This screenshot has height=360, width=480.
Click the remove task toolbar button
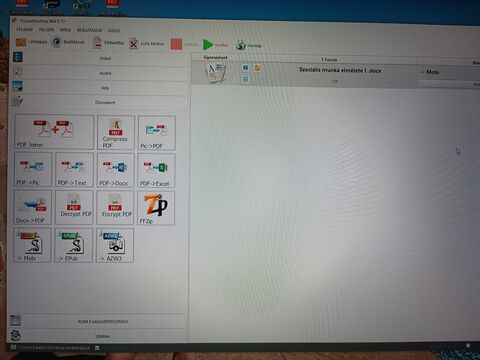(108, 43)
